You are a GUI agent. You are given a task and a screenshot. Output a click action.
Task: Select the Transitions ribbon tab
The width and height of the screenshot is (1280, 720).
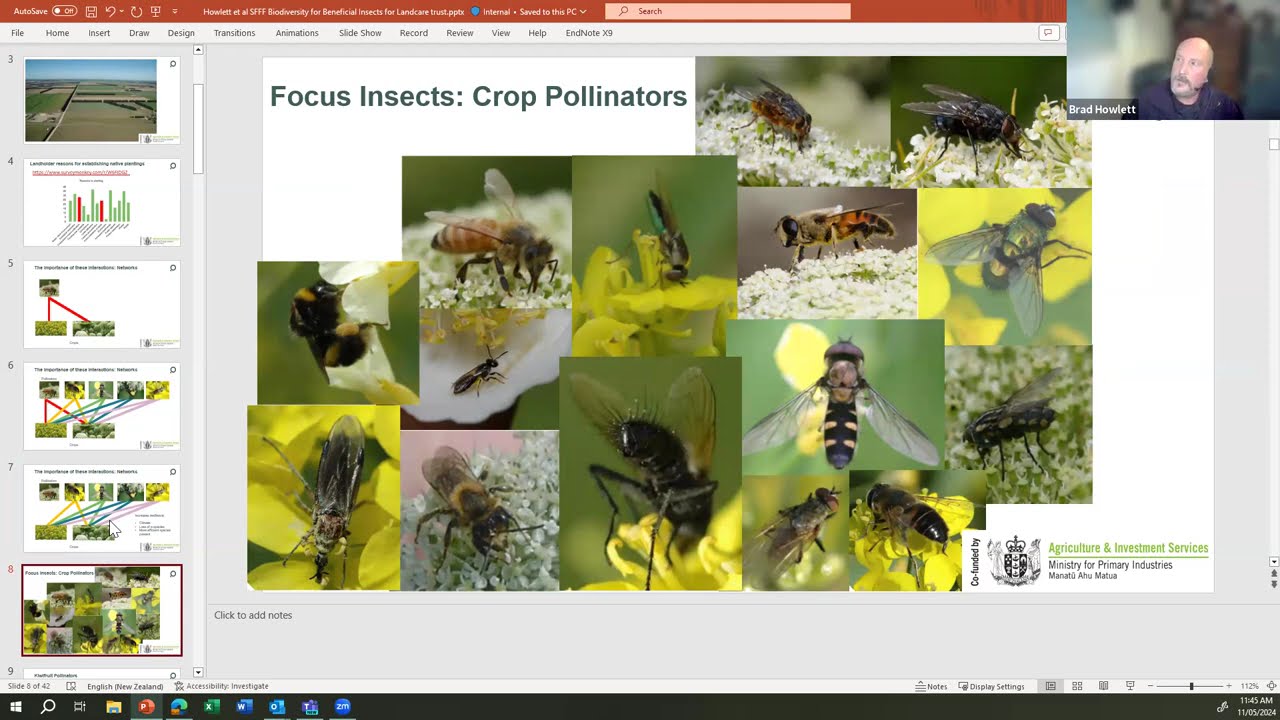coord(234,33)
